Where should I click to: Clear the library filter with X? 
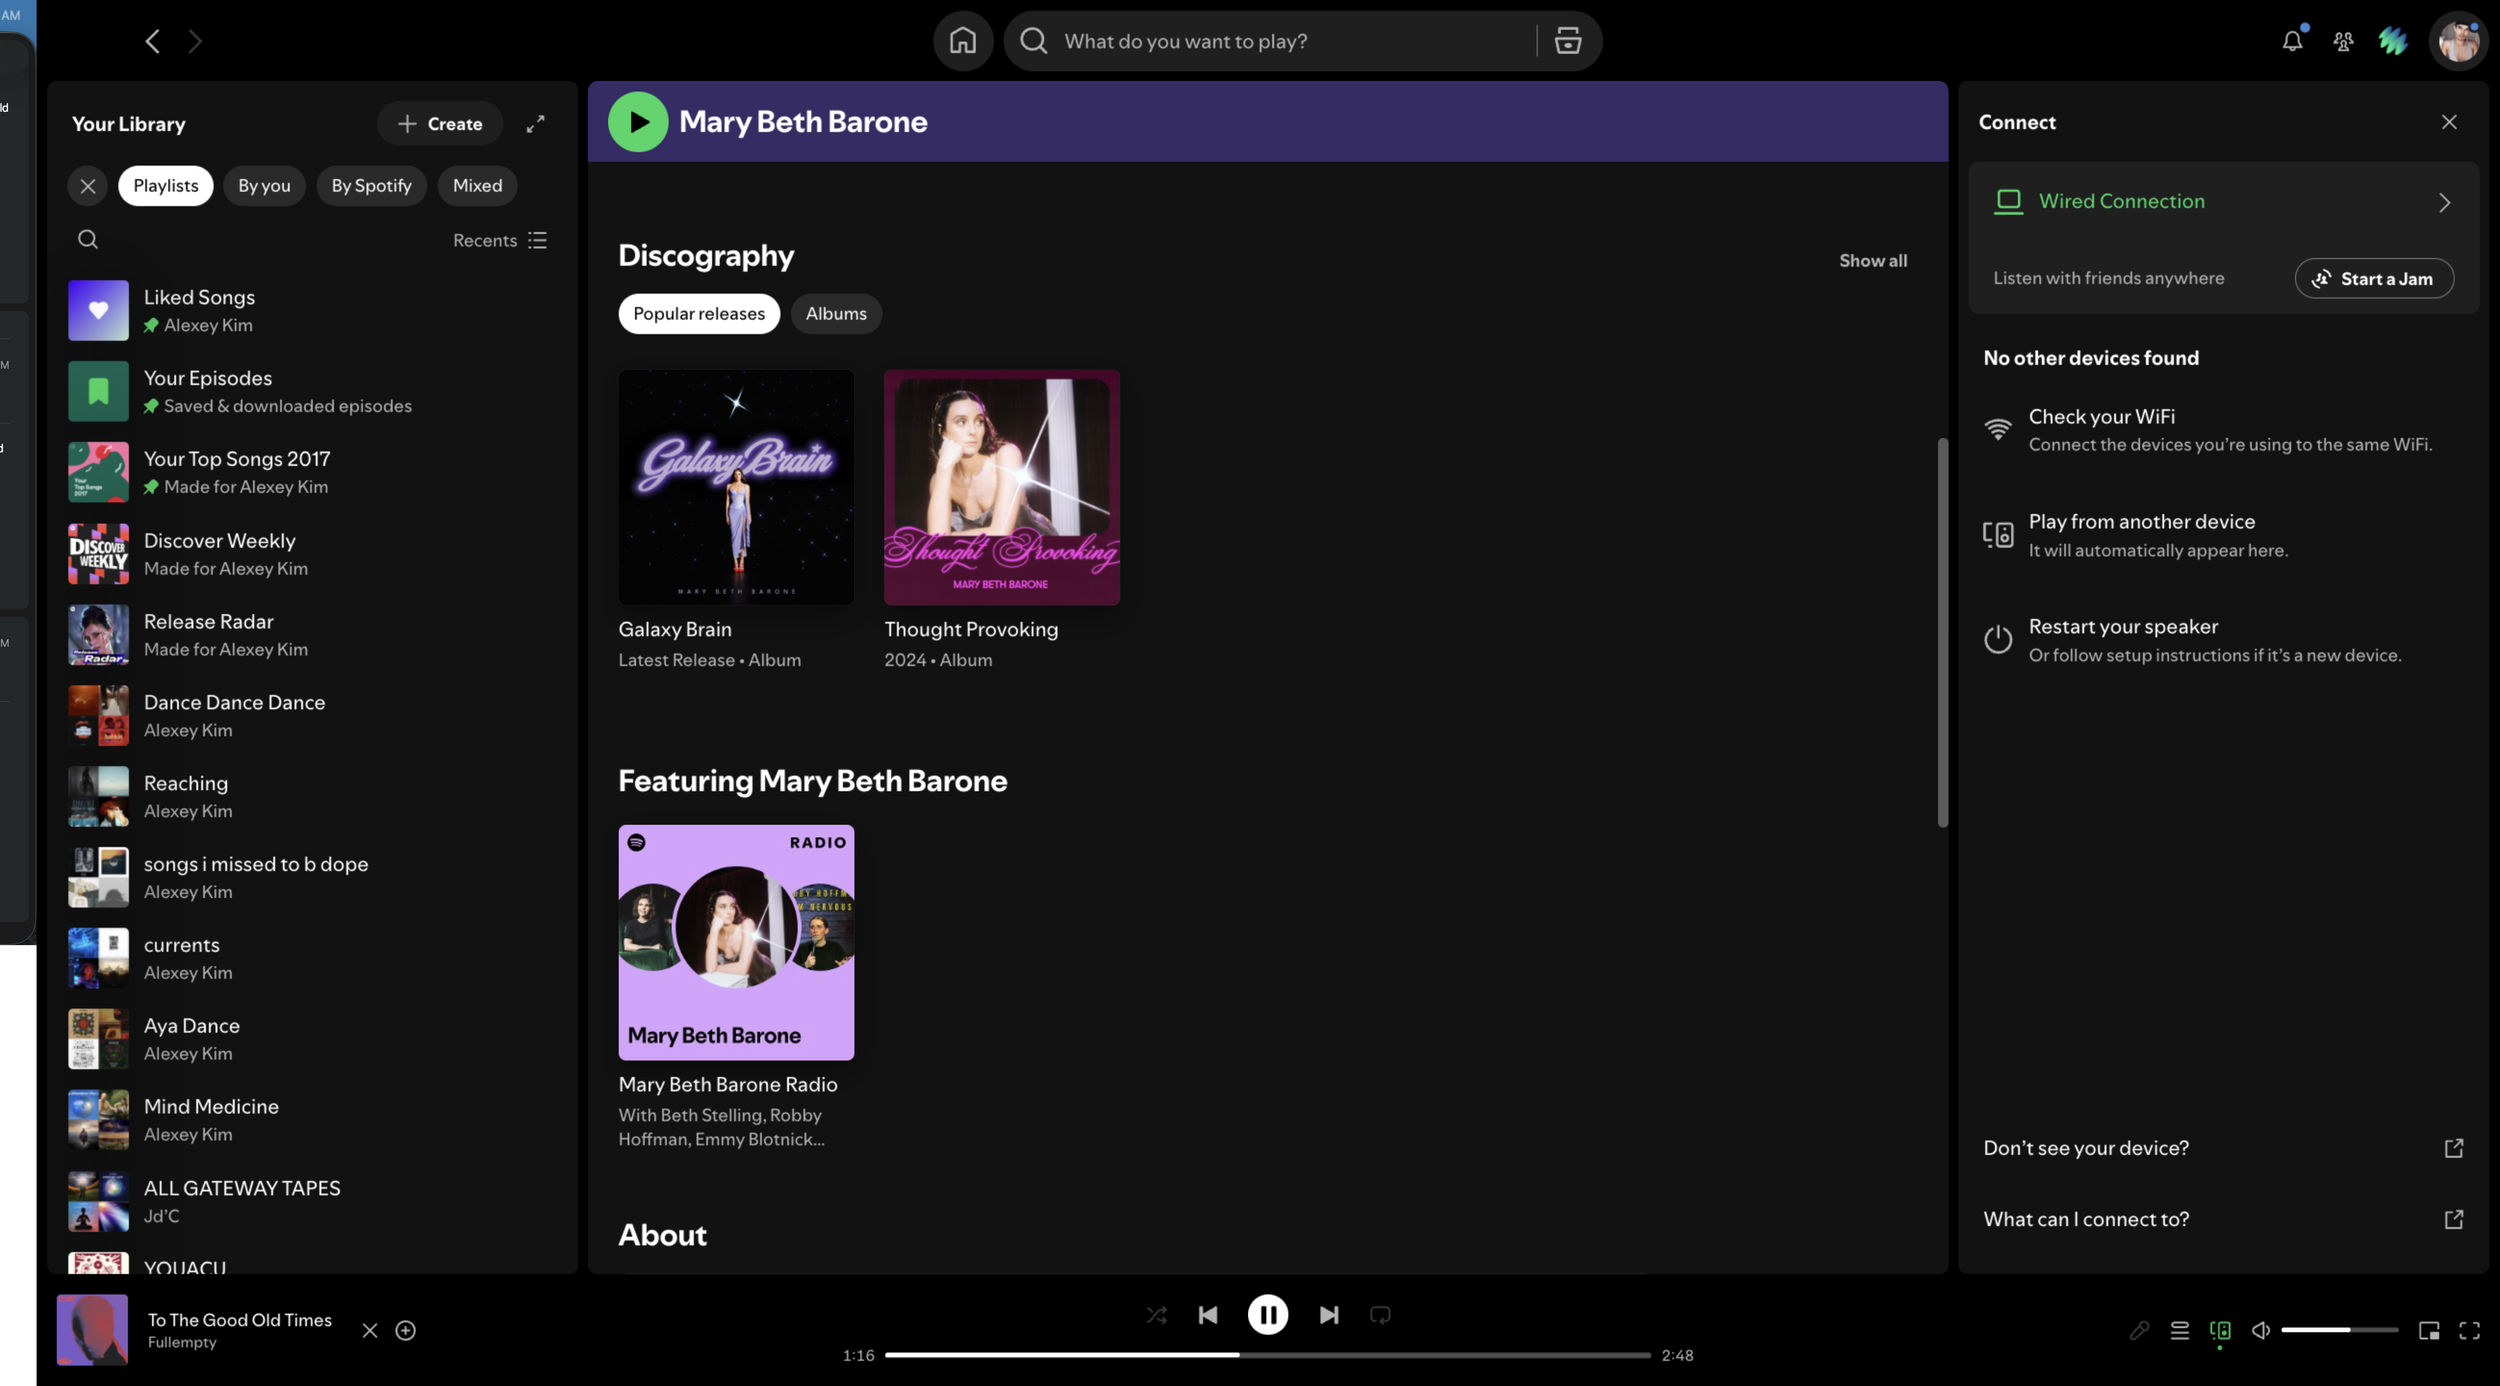(88, 186)
